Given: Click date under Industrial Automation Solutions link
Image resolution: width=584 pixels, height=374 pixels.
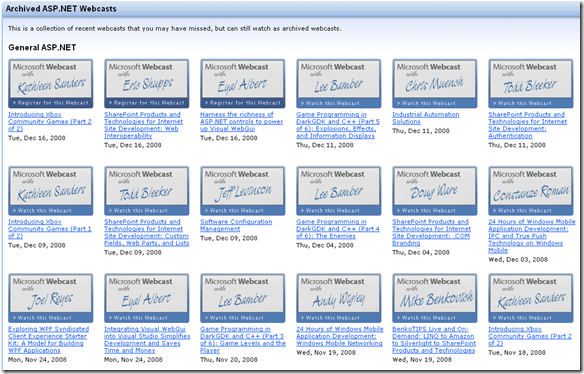Looking at the screenshot, I should [421, 131].
